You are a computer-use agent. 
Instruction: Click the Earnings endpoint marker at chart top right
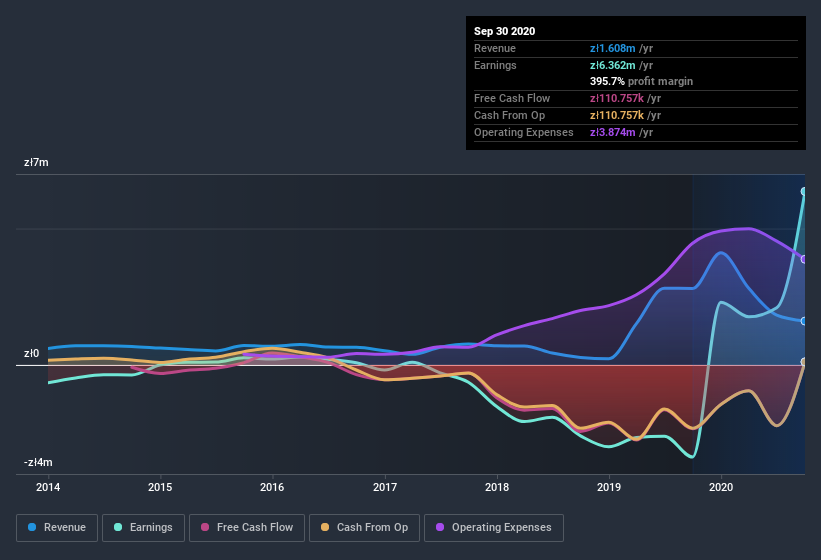pyautogui.click(x=804, y=192)
